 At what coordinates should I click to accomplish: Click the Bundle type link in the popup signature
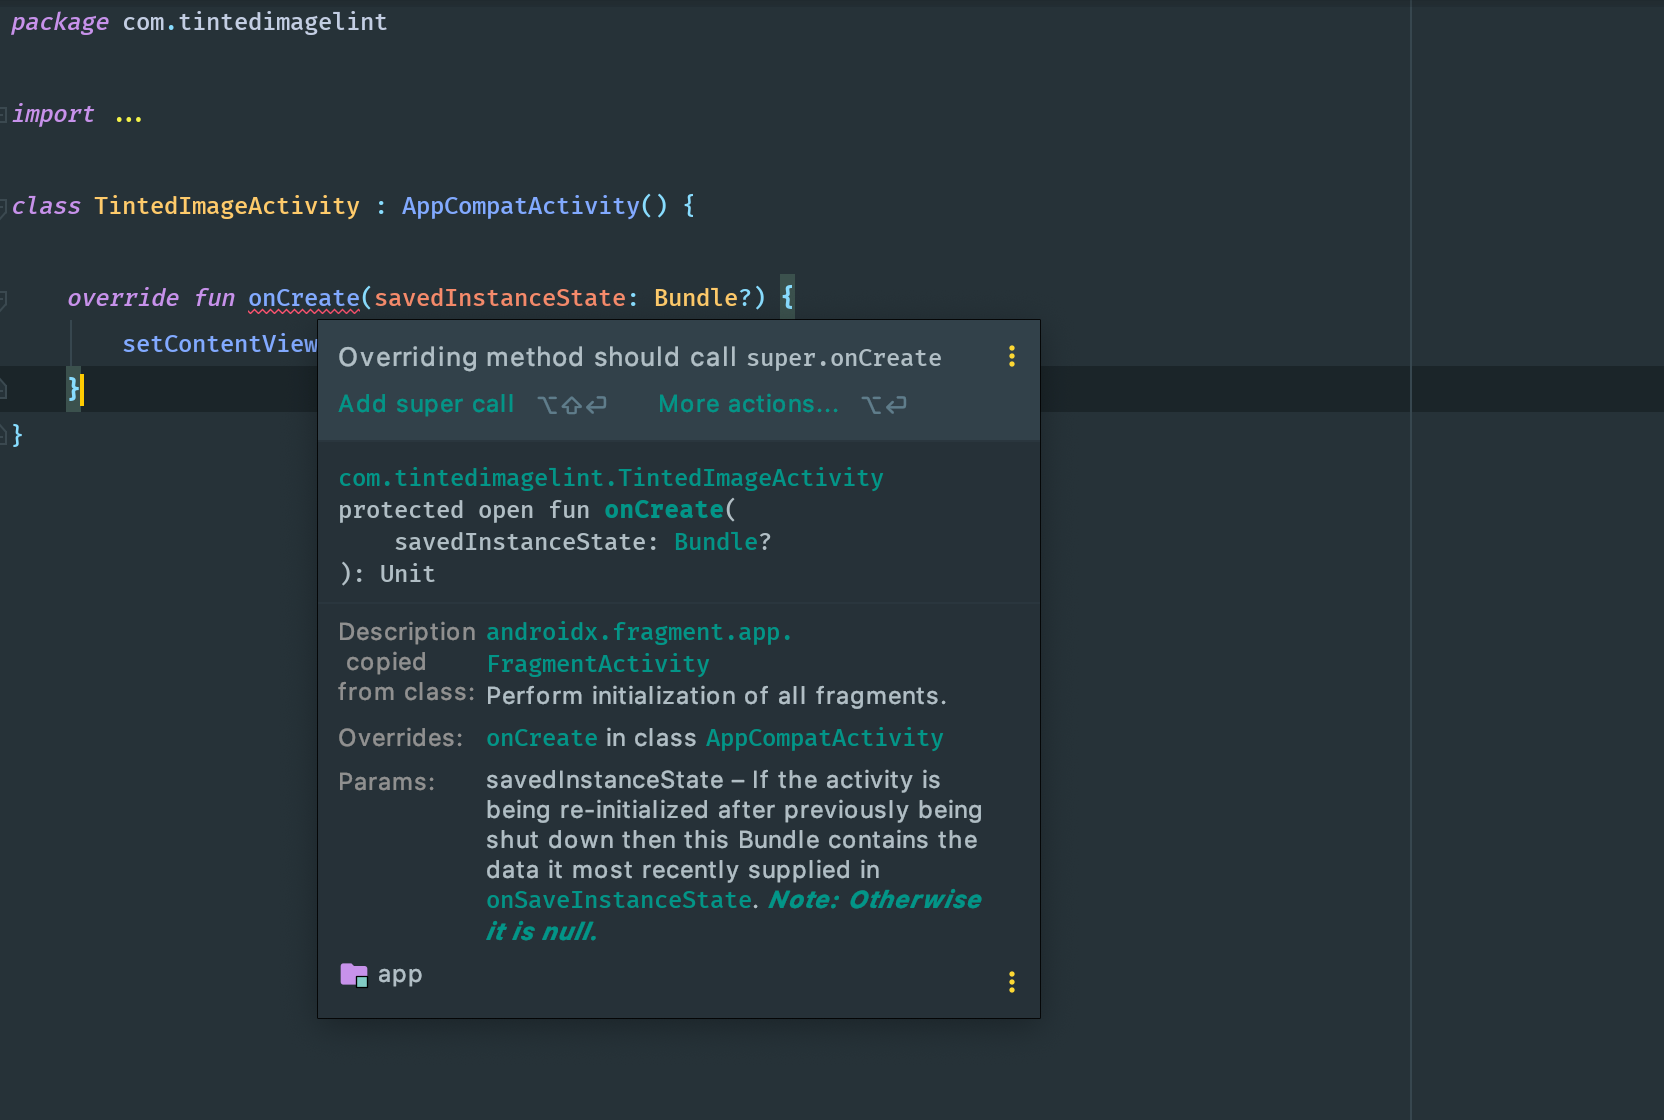715,540
